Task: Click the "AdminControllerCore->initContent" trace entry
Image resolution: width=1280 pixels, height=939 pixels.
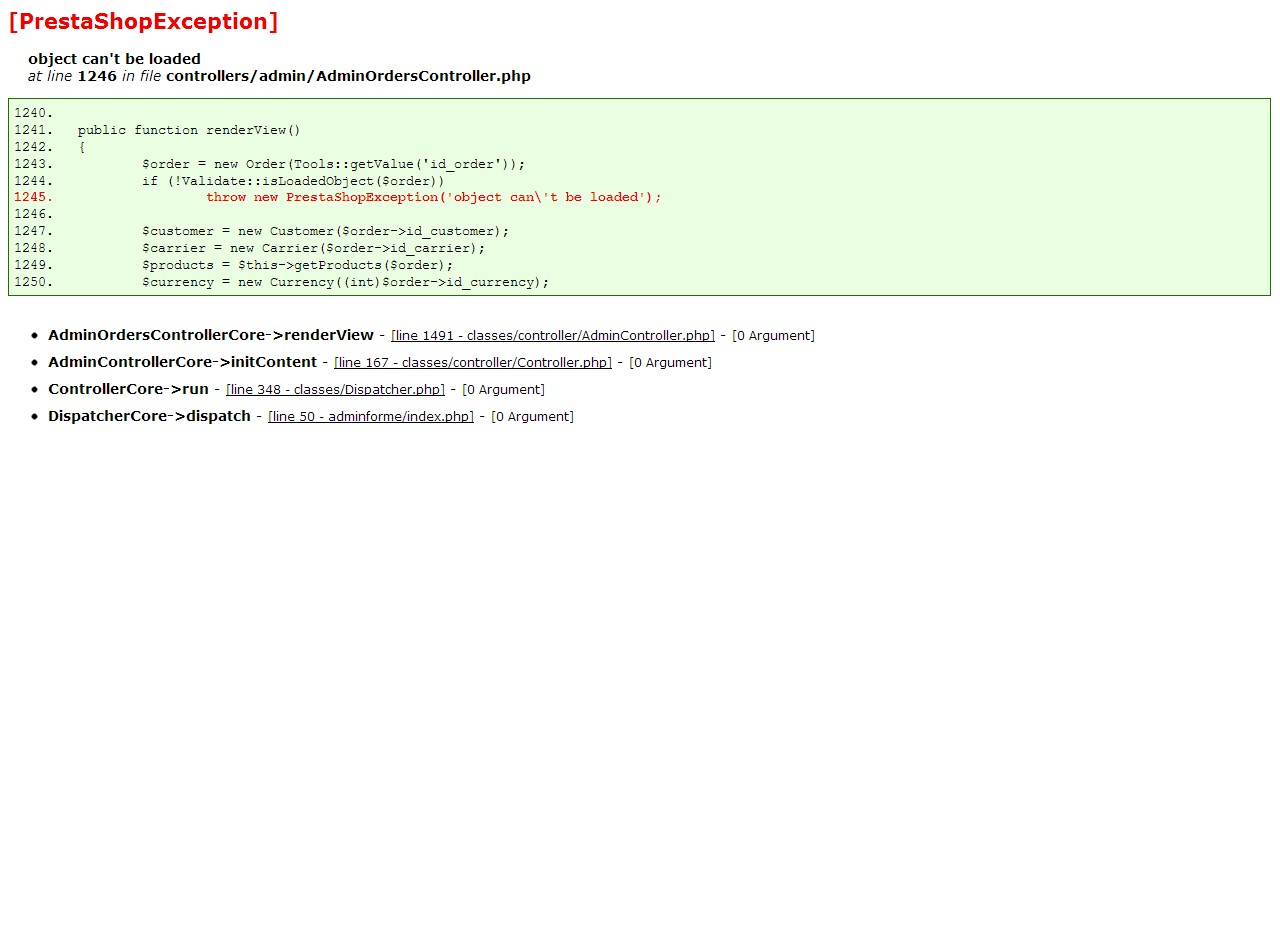Action: (182, 362)
